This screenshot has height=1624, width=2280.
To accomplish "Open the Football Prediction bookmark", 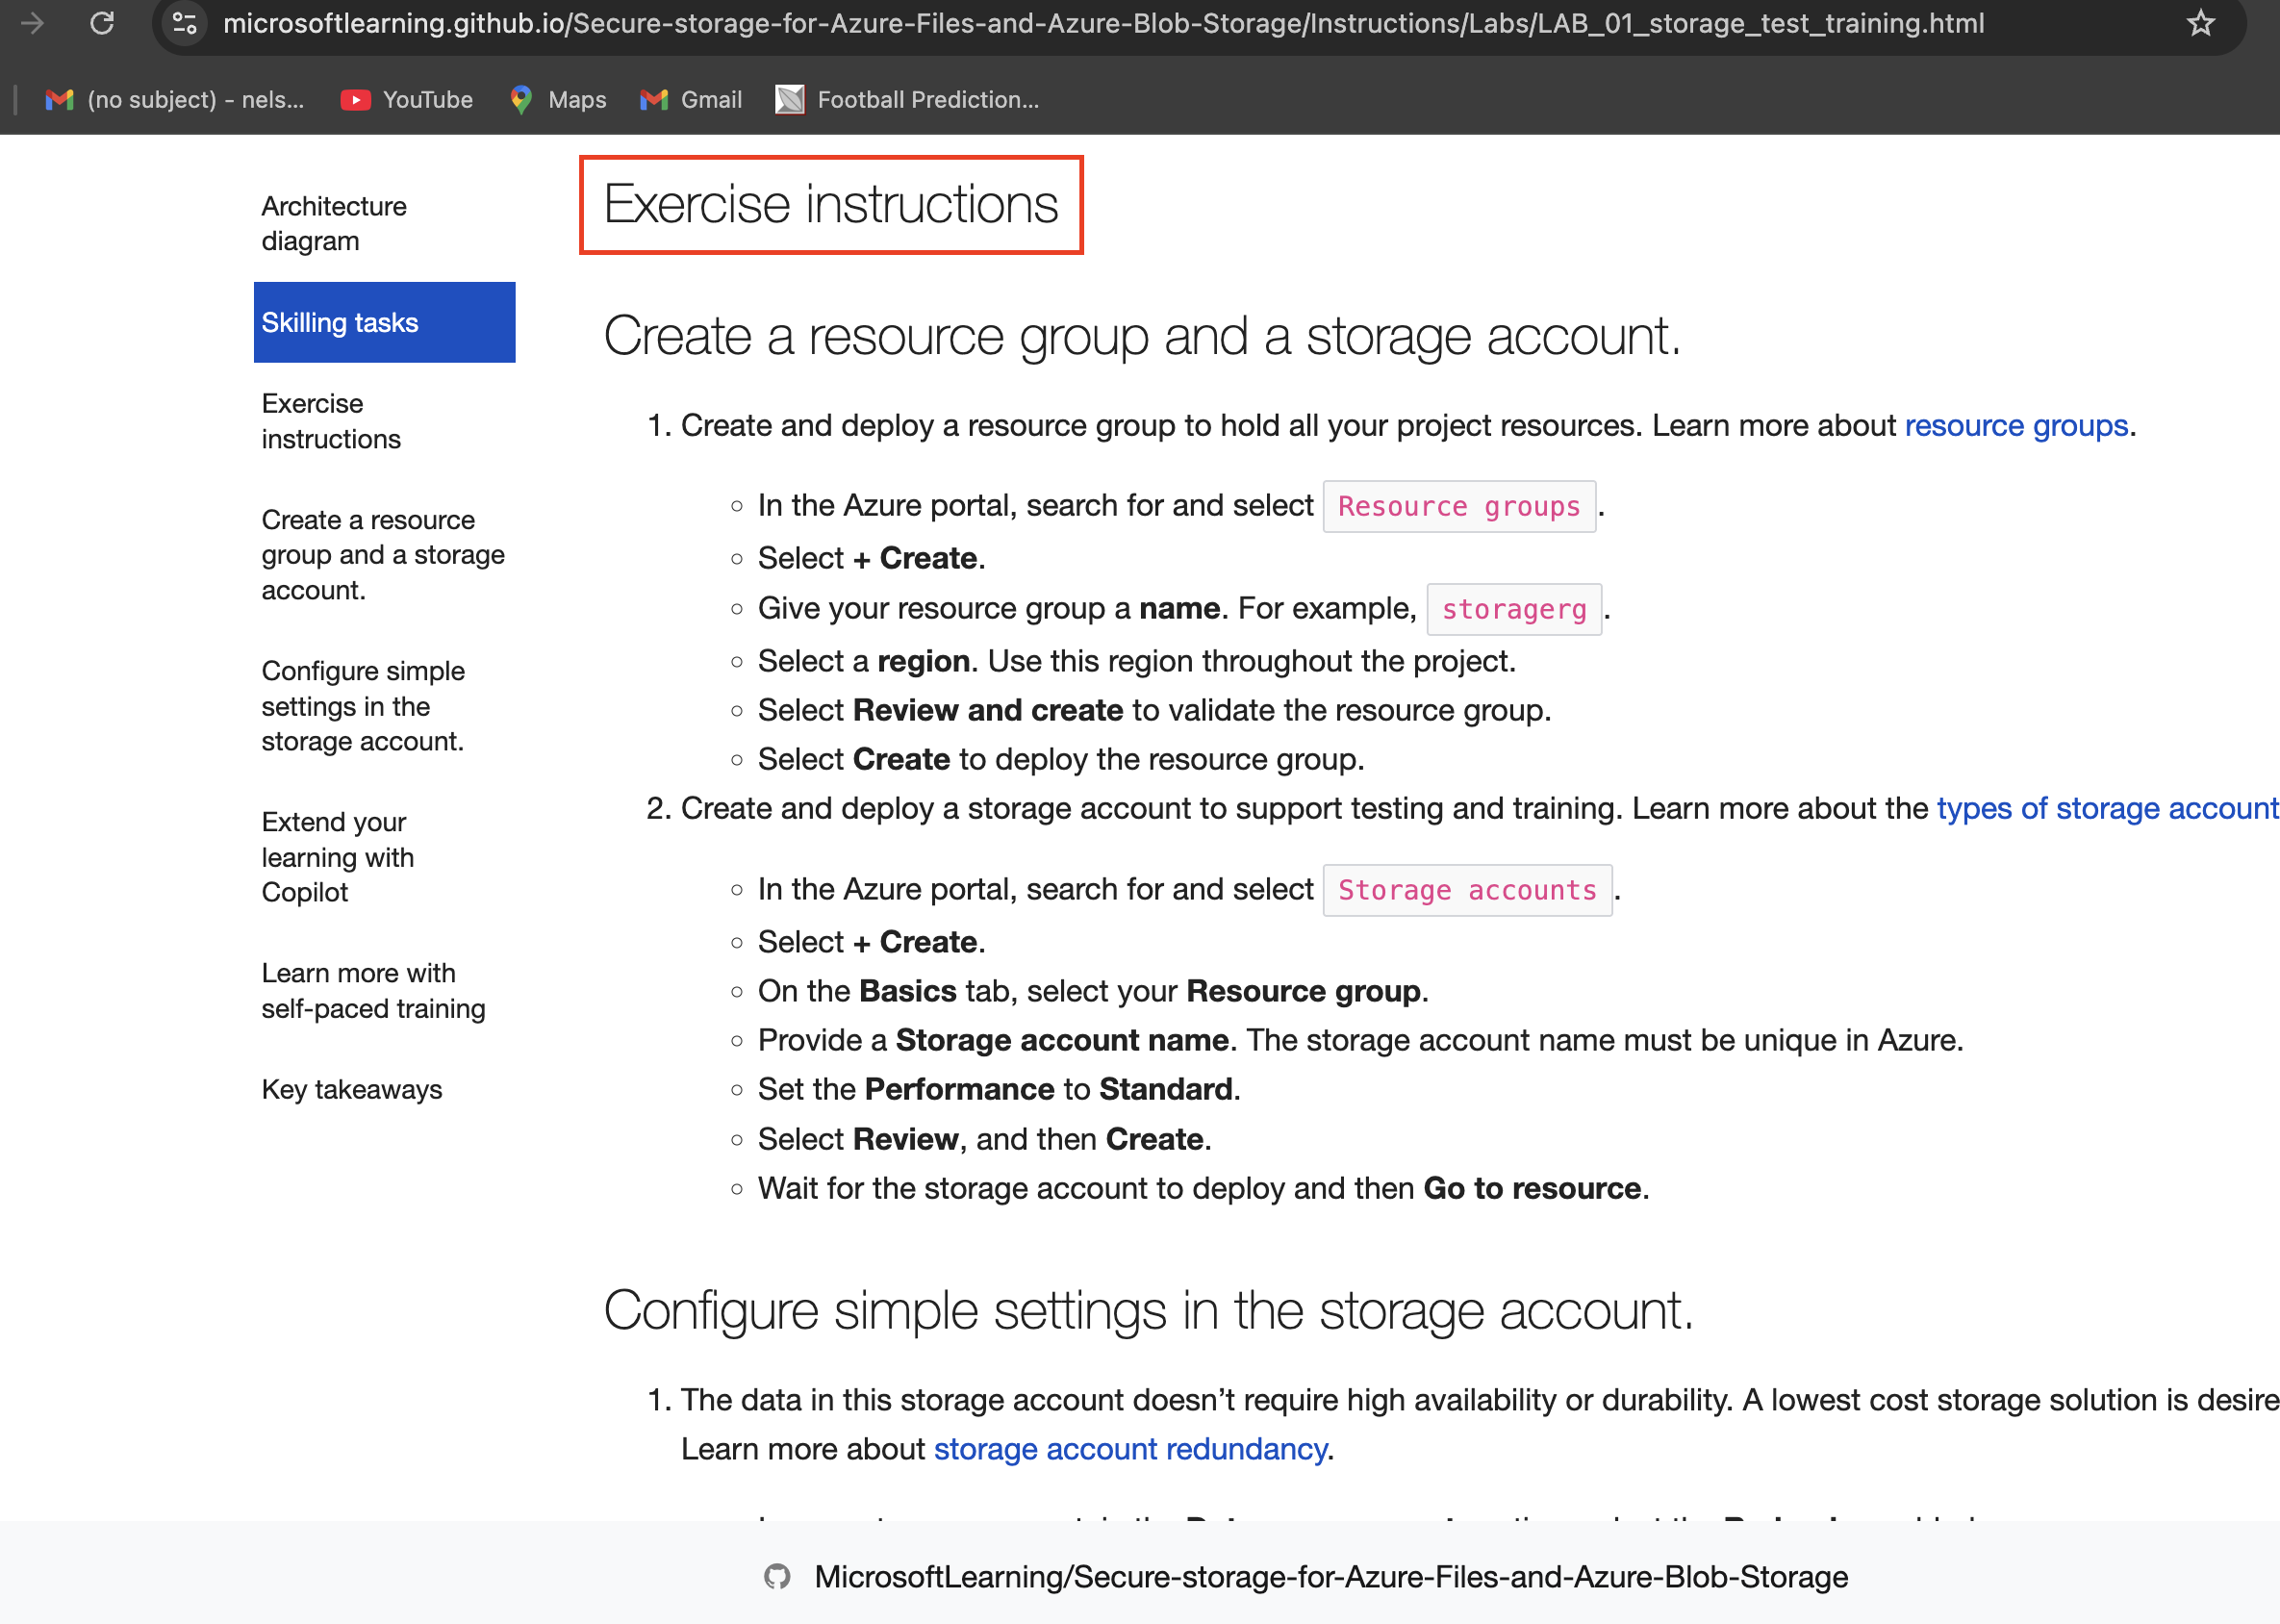I will point(908,100).
